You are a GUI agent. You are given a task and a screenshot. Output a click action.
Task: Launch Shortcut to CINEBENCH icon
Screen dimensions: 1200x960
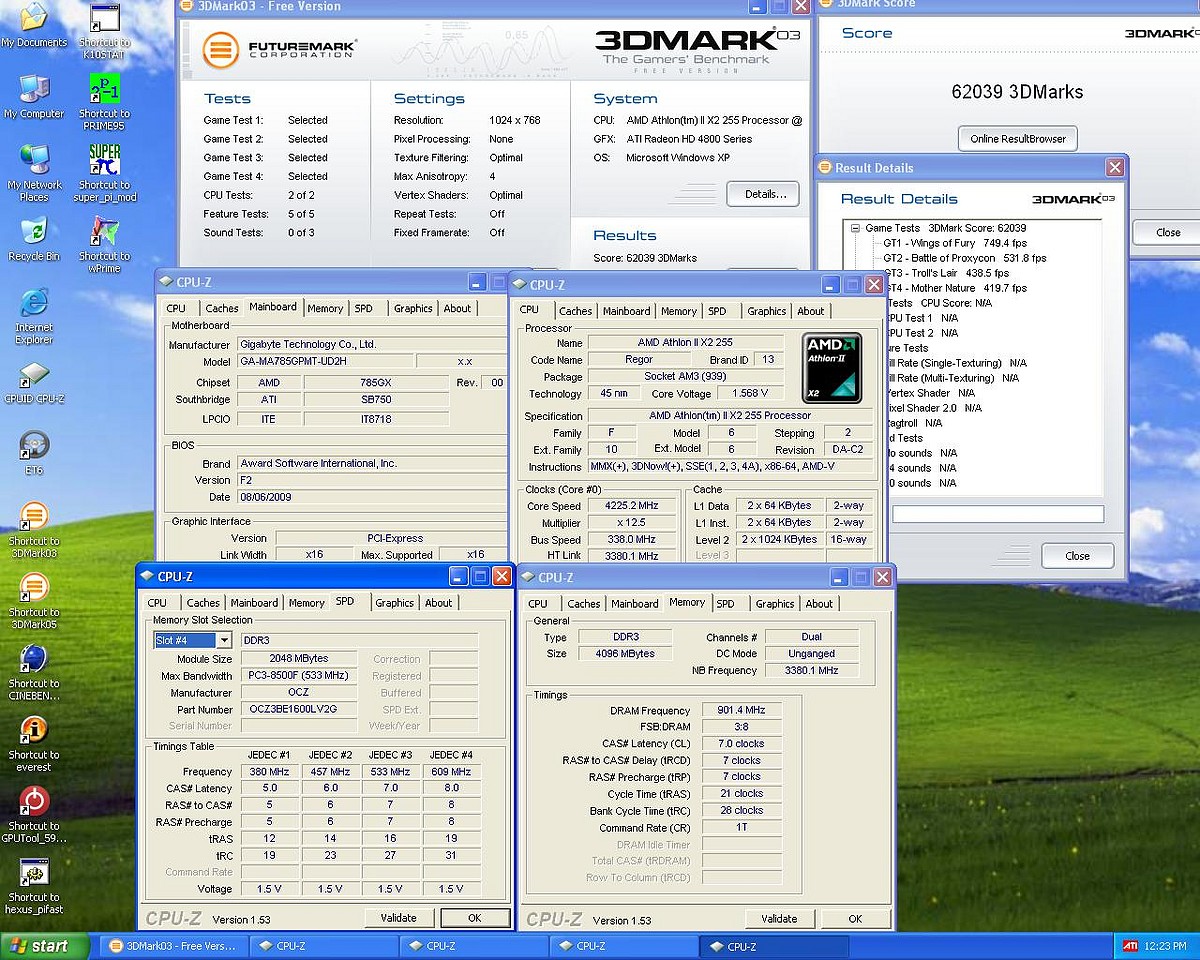[x=33, y=672]
